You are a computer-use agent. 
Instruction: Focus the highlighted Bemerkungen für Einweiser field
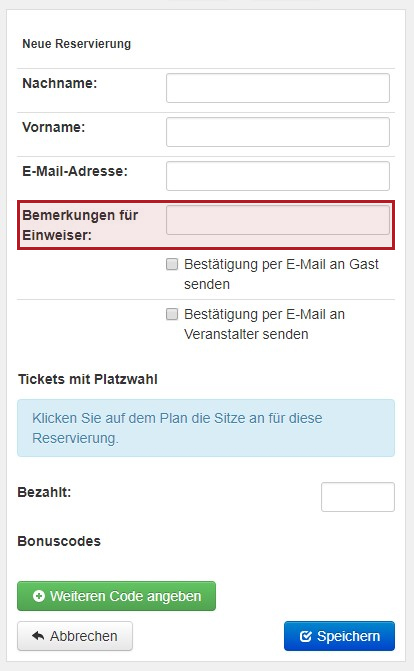pyautogui.click(x=278, y=220)
